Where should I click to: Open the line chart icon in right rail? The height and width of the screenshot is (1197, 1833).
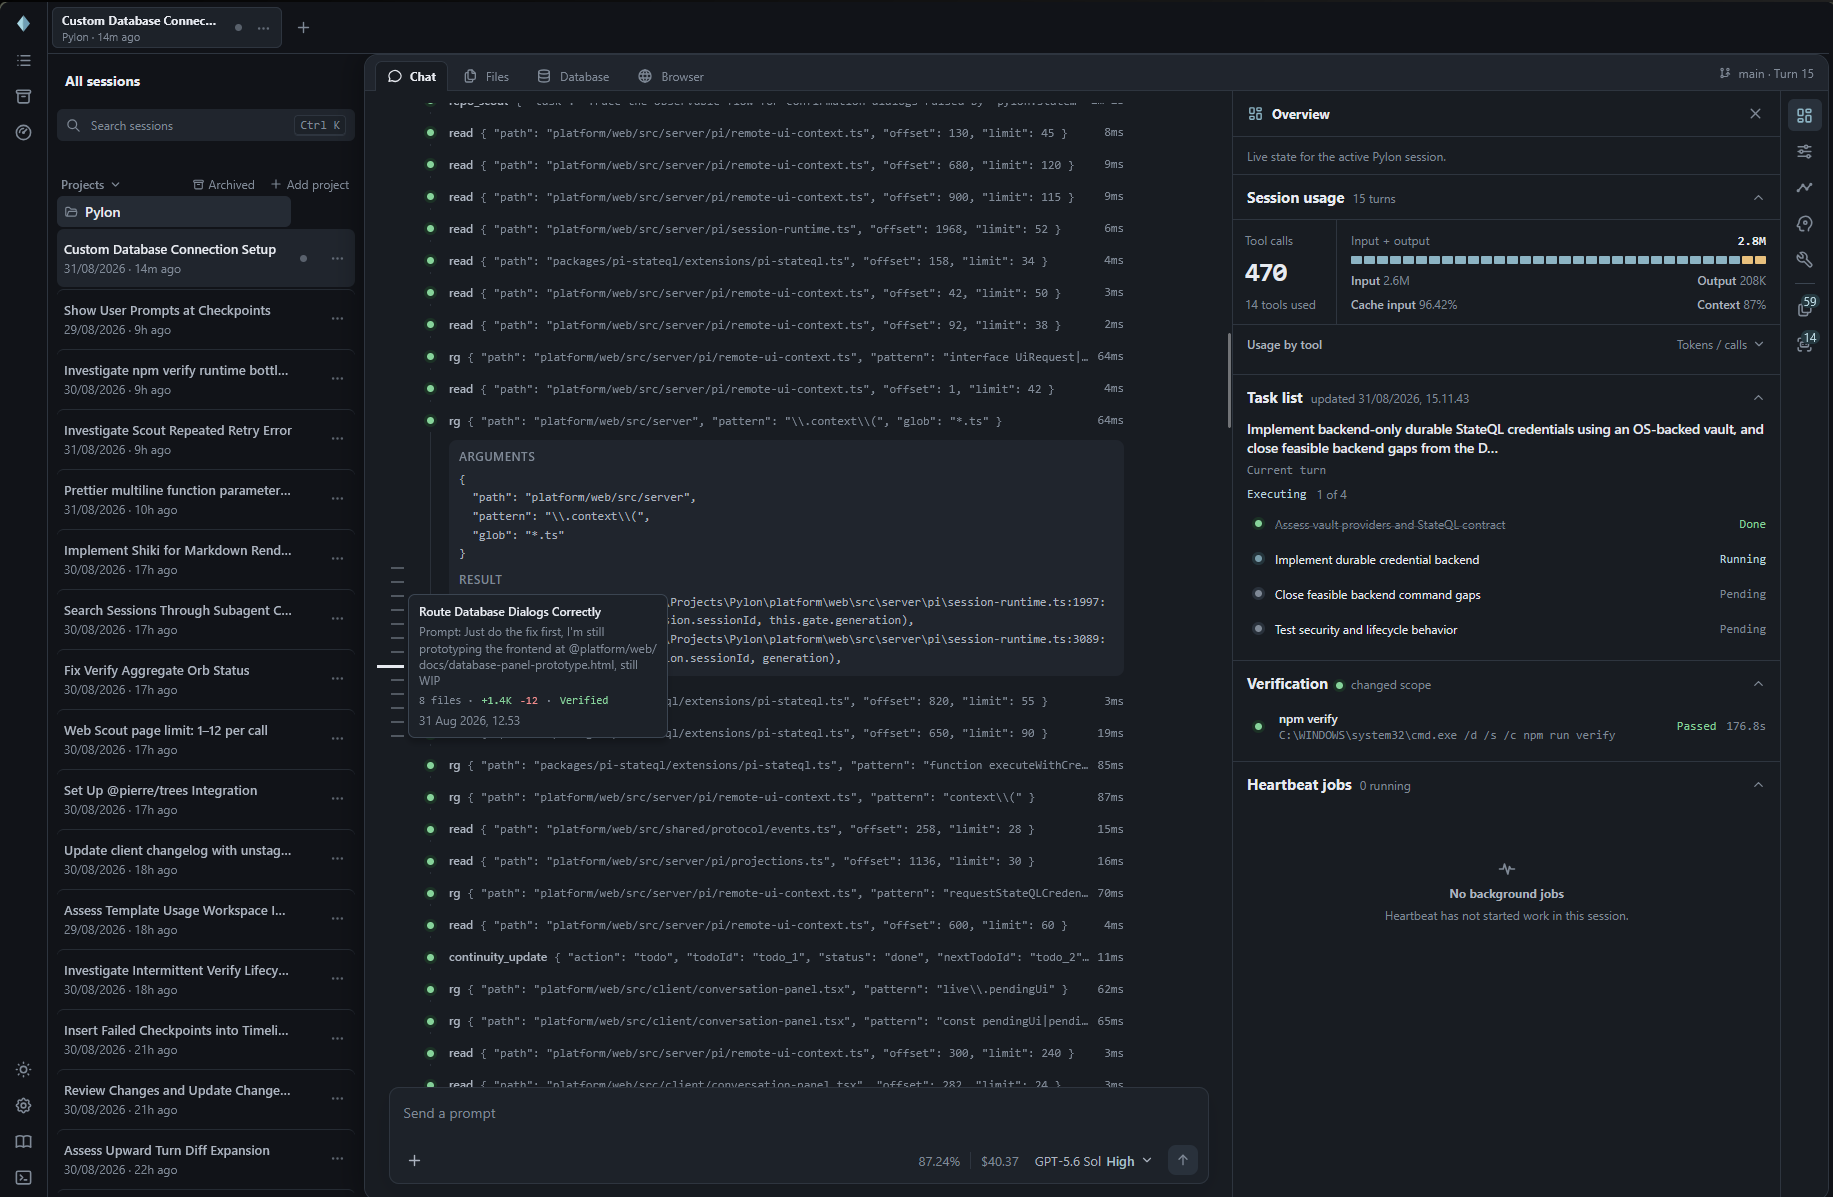tap(1805, 188)
